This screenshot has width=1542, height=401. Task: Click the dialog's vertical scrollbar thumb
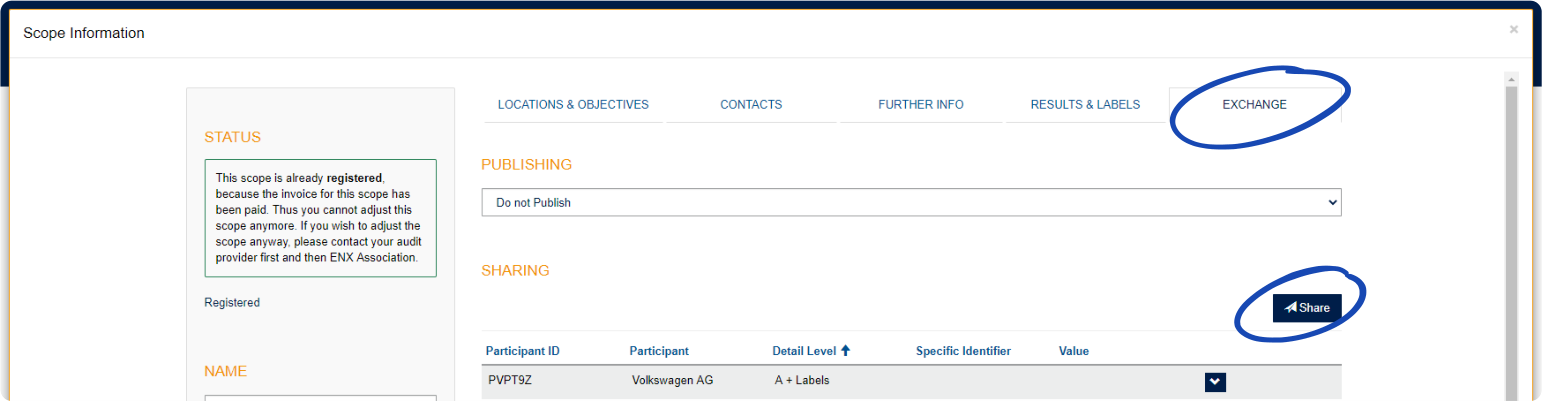1511,240
